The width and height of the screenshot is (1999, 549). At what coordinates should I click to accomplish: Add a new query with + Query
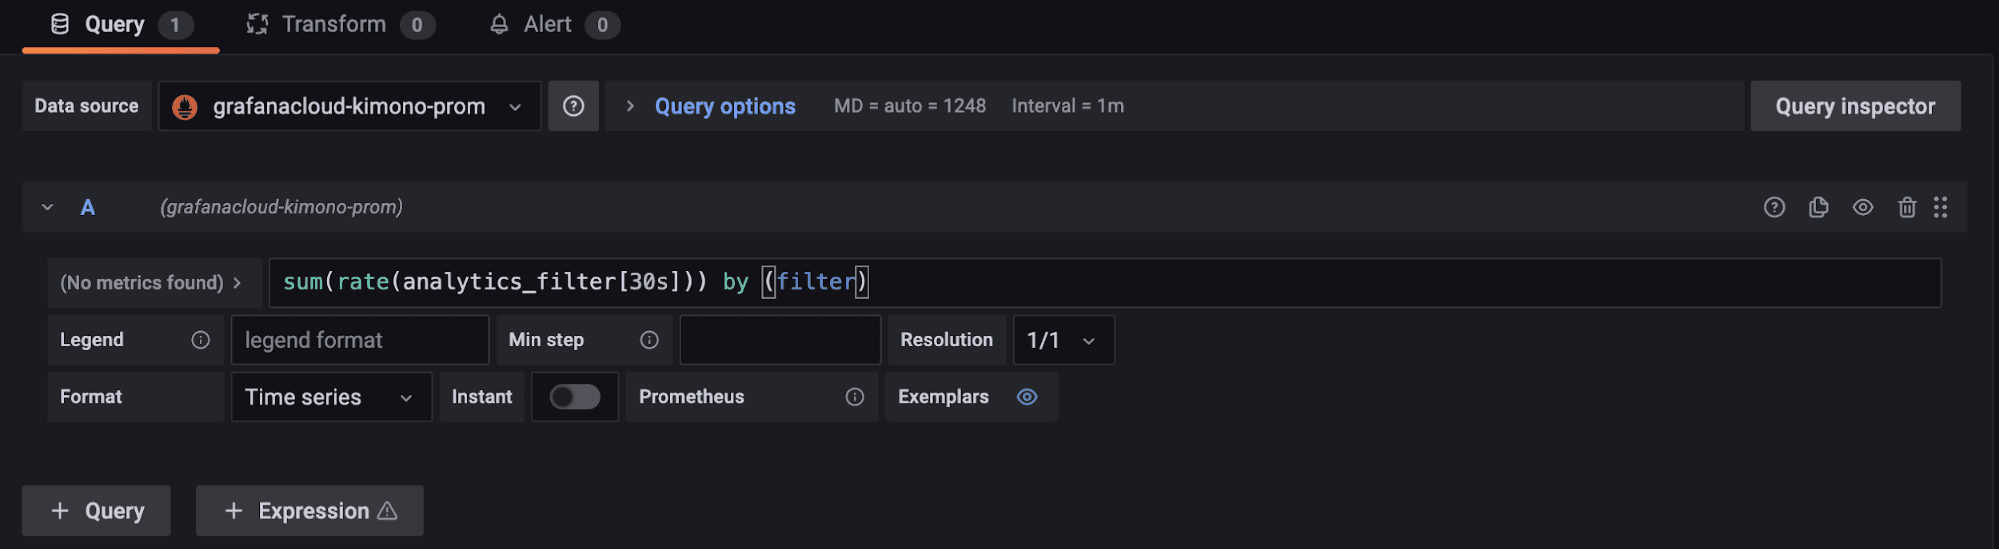coord(97,511)
